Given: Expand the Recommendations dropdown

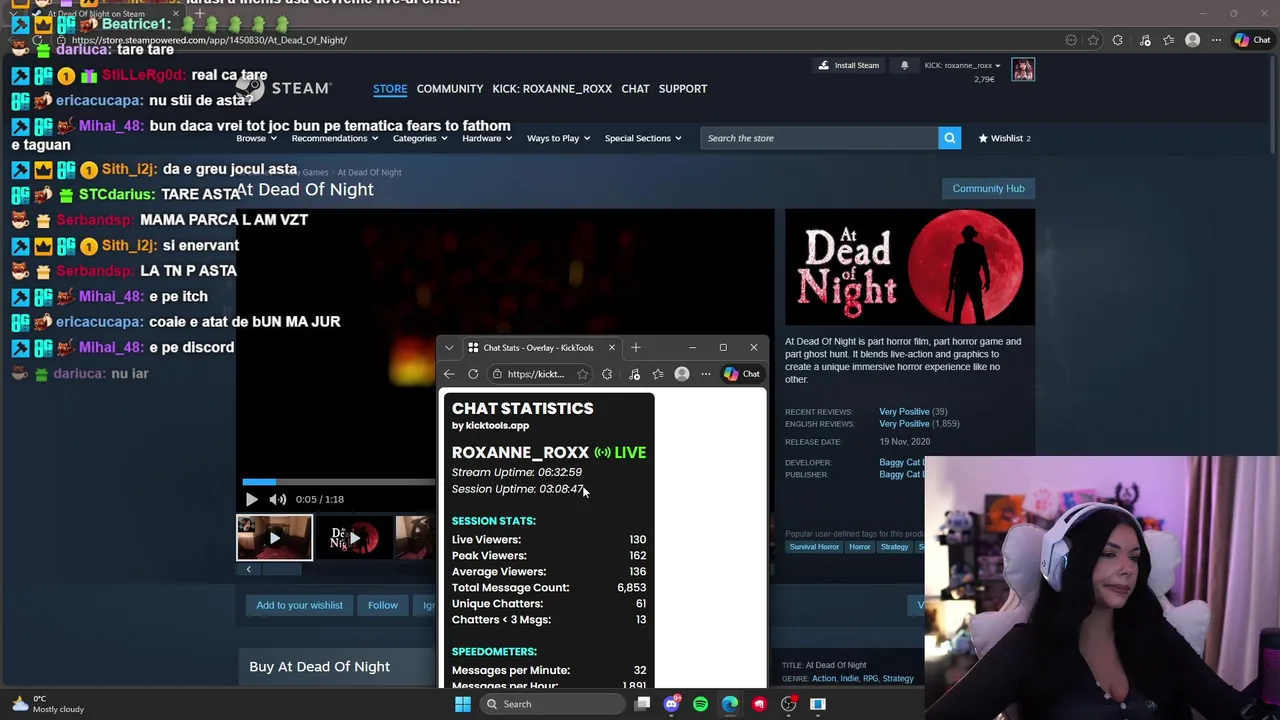Looking at the screenshot, I should (334, 138).
